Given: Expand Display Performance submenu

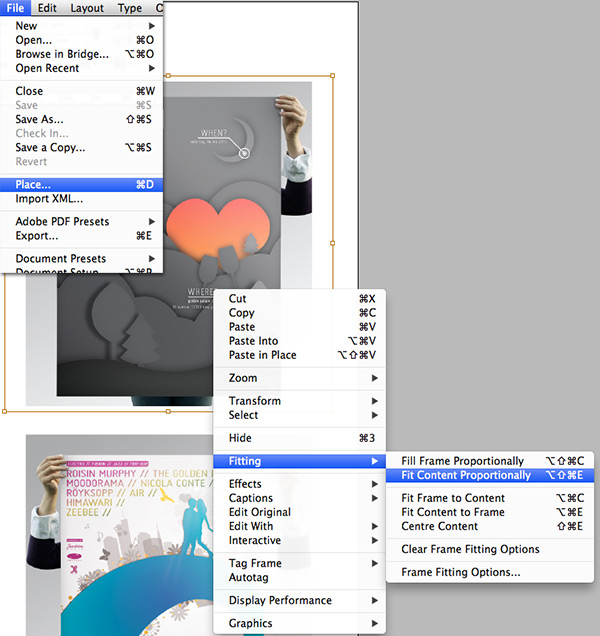Looking at the screenshot, I should pyautogui.click(x=299, y=600).
